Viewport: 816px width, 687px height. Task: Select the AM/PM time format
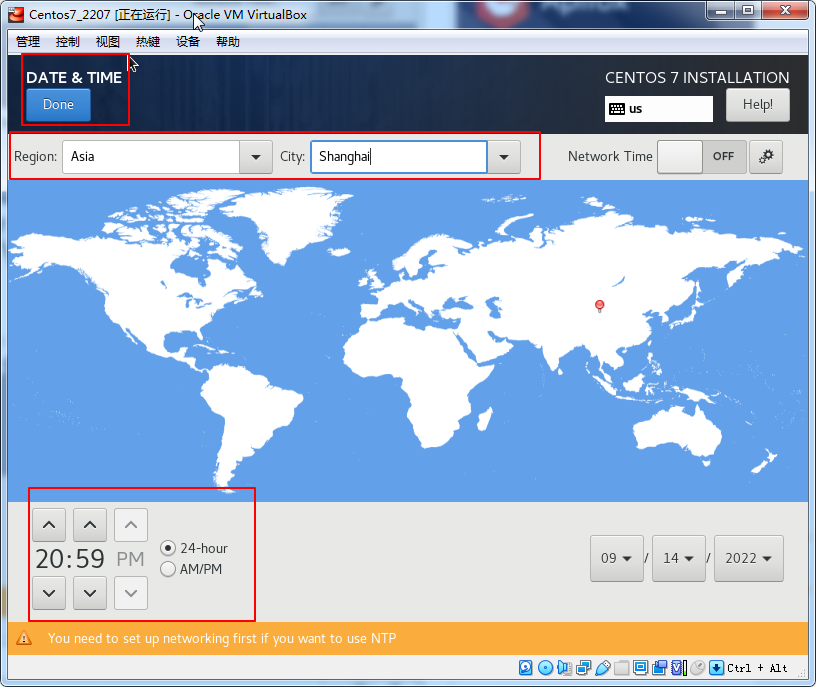[x=168, y=569]
